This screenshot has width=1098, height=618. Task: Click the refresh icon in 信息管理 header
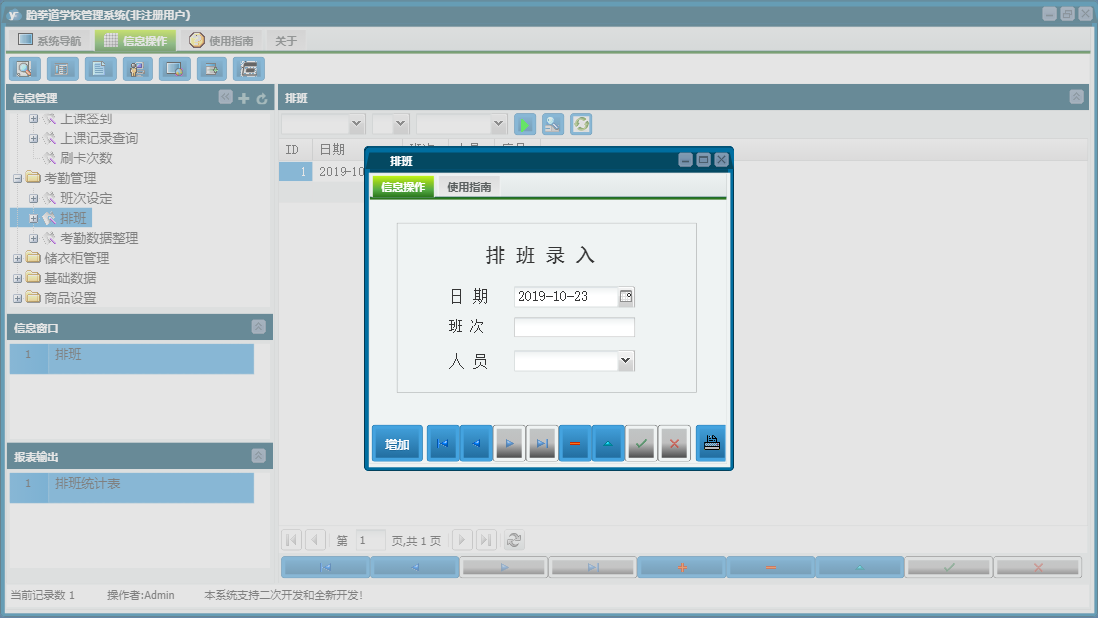click(262, 99)
